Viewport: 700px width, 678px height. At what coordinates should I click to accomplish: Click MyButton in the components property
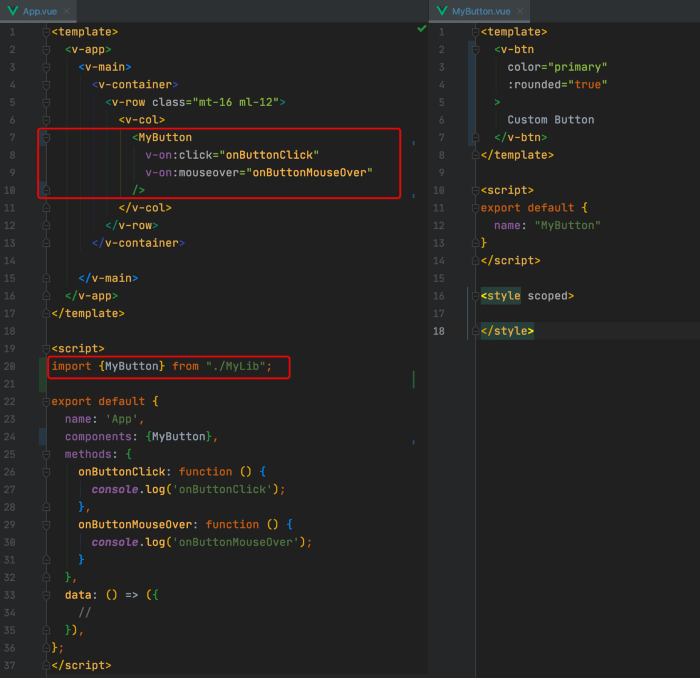pos(179,437)
